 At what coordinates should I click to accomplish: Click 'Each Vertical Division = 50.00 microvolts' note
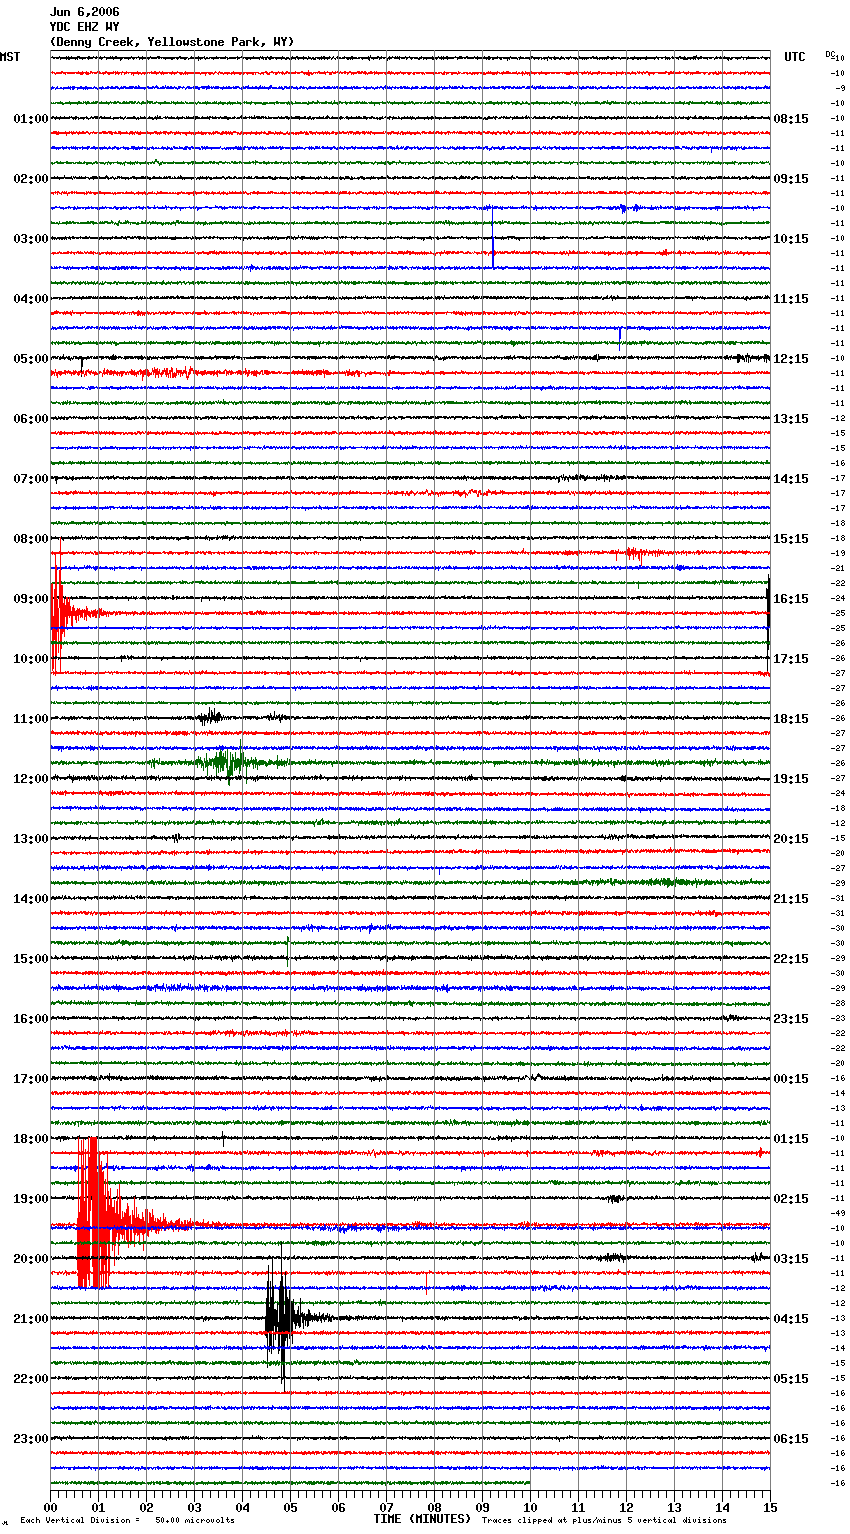click(x=128, y=1520)
